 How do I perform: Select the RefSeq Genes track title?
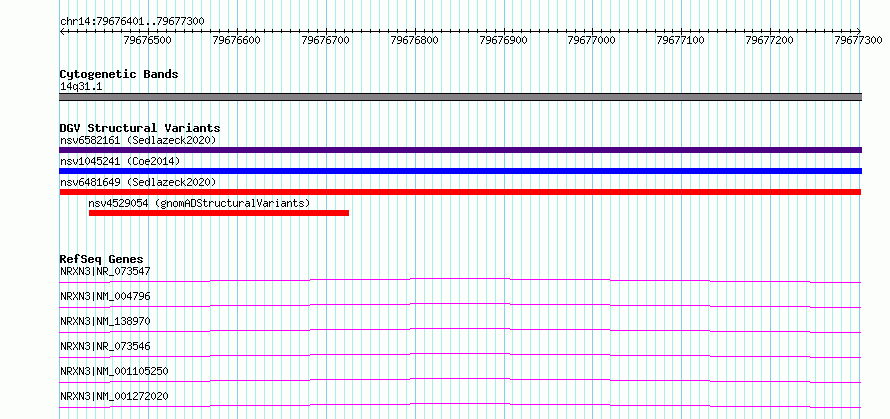coord(101,259)
